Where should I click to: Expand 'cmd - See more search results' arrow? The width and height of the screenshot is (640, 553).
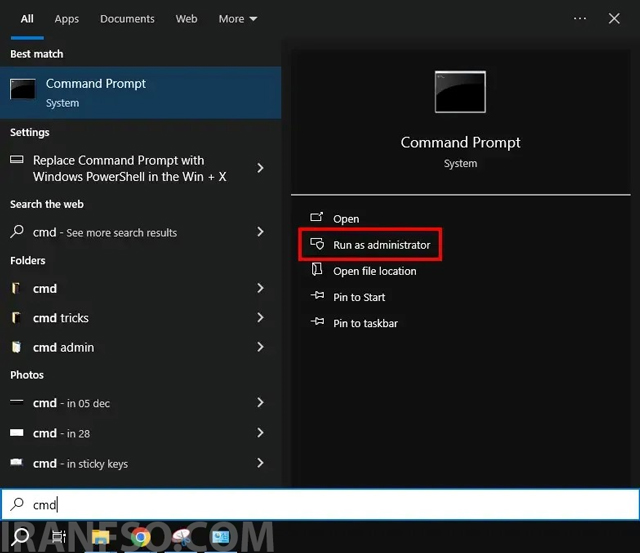(260, 232)
